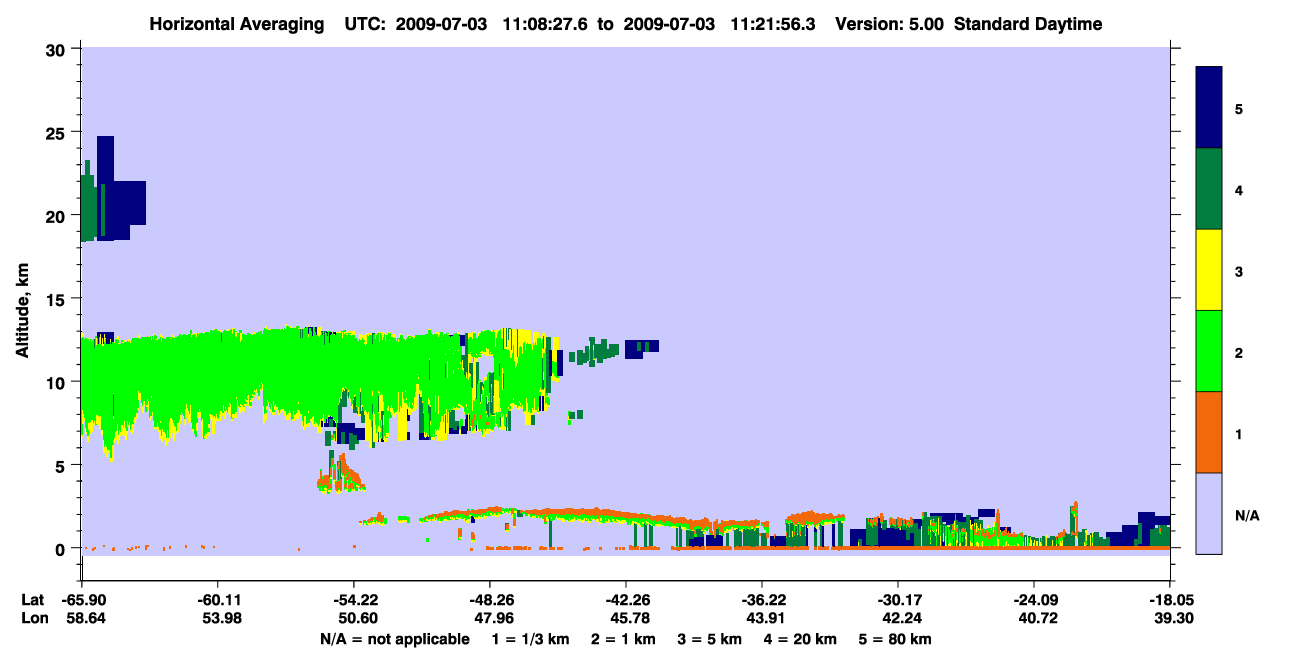
Task: Click the '5 = 80 km' legend note
Action: coord(896,639)
